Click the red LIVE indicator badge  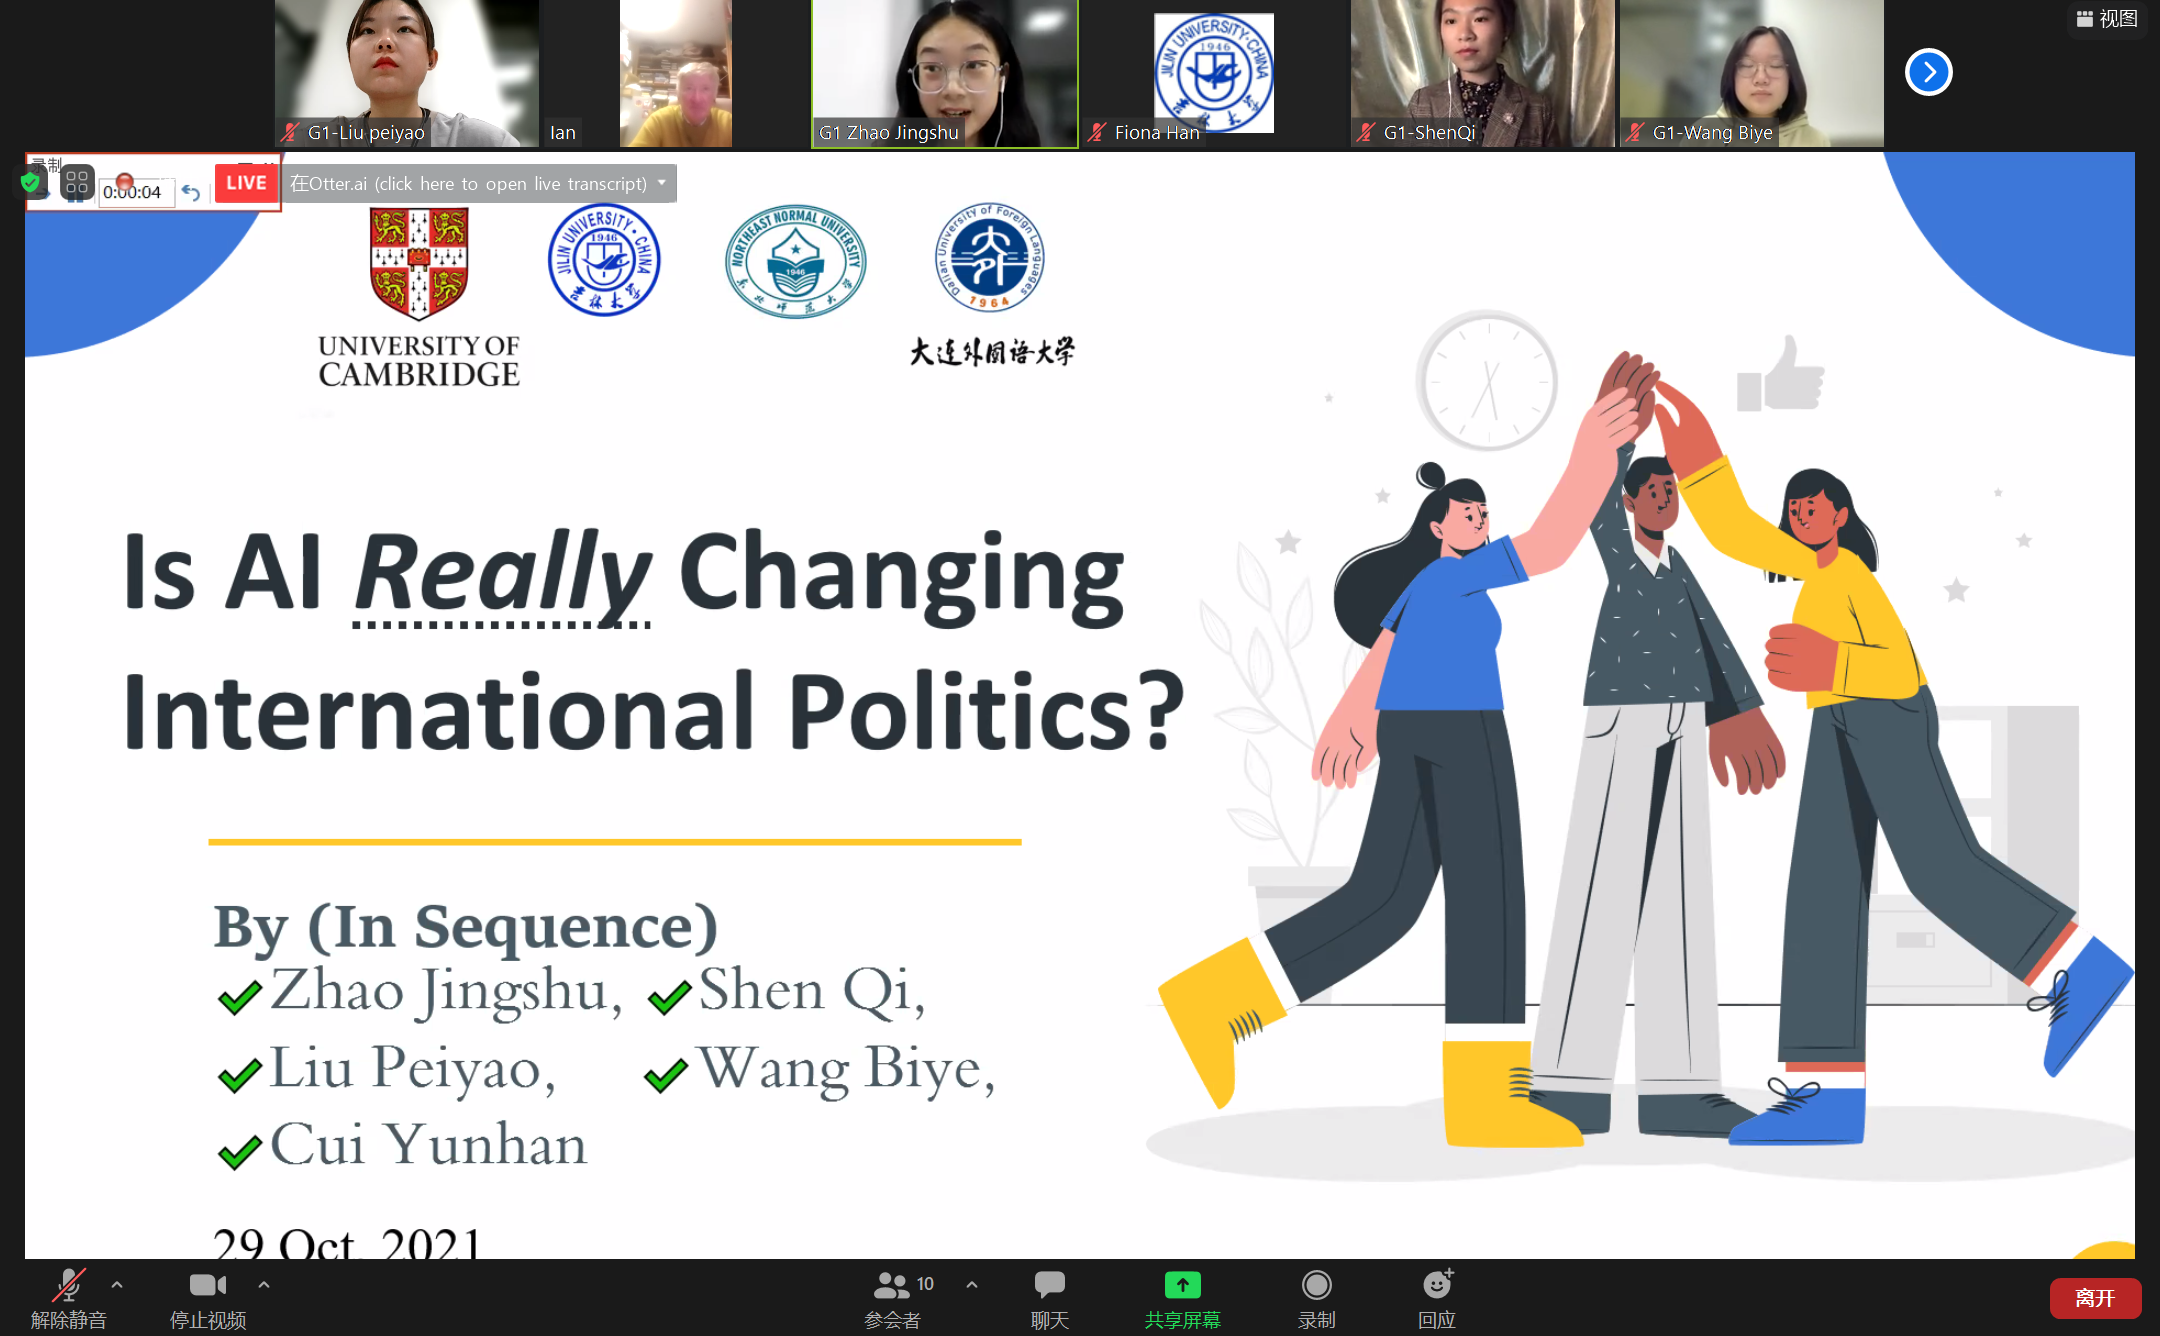246,183
